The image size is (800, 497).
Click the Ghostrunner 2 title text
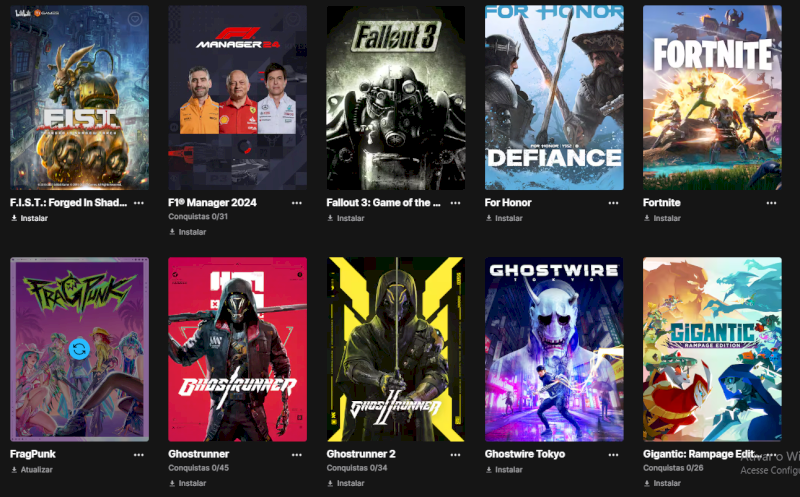click(361, 454)
